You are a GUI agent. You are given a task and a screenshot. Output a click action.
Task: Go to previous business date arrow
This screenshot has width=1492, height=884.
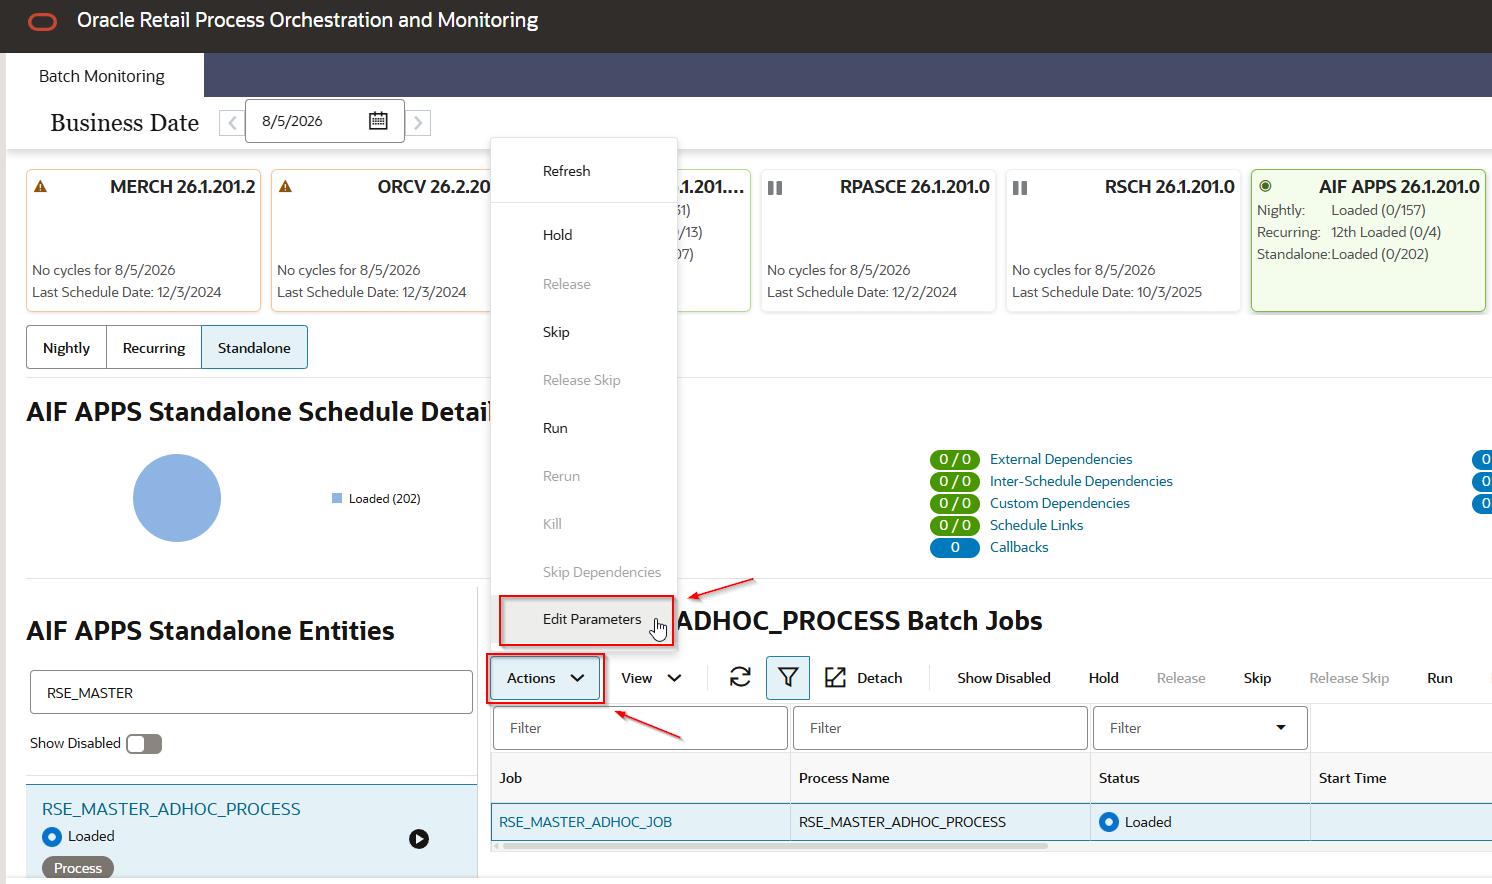coord(232,123)
